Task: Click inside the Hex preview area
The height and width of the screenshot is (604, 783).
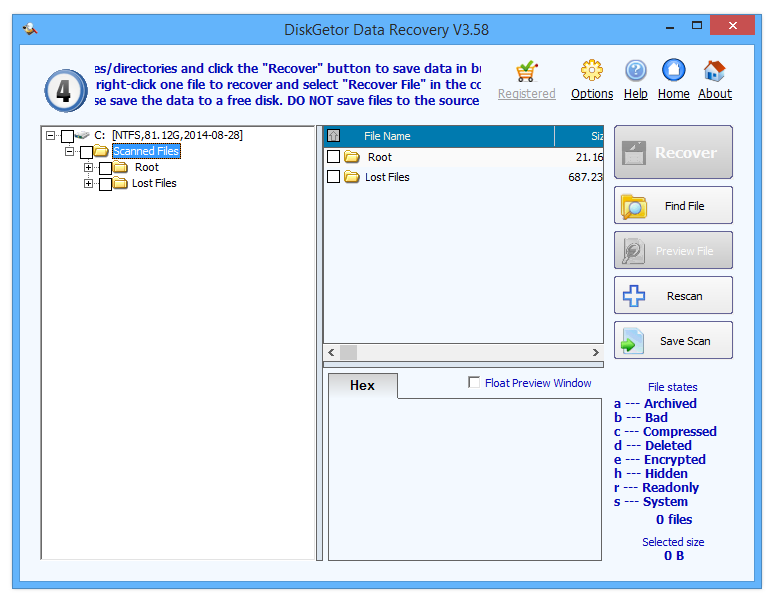Action: 464,479
